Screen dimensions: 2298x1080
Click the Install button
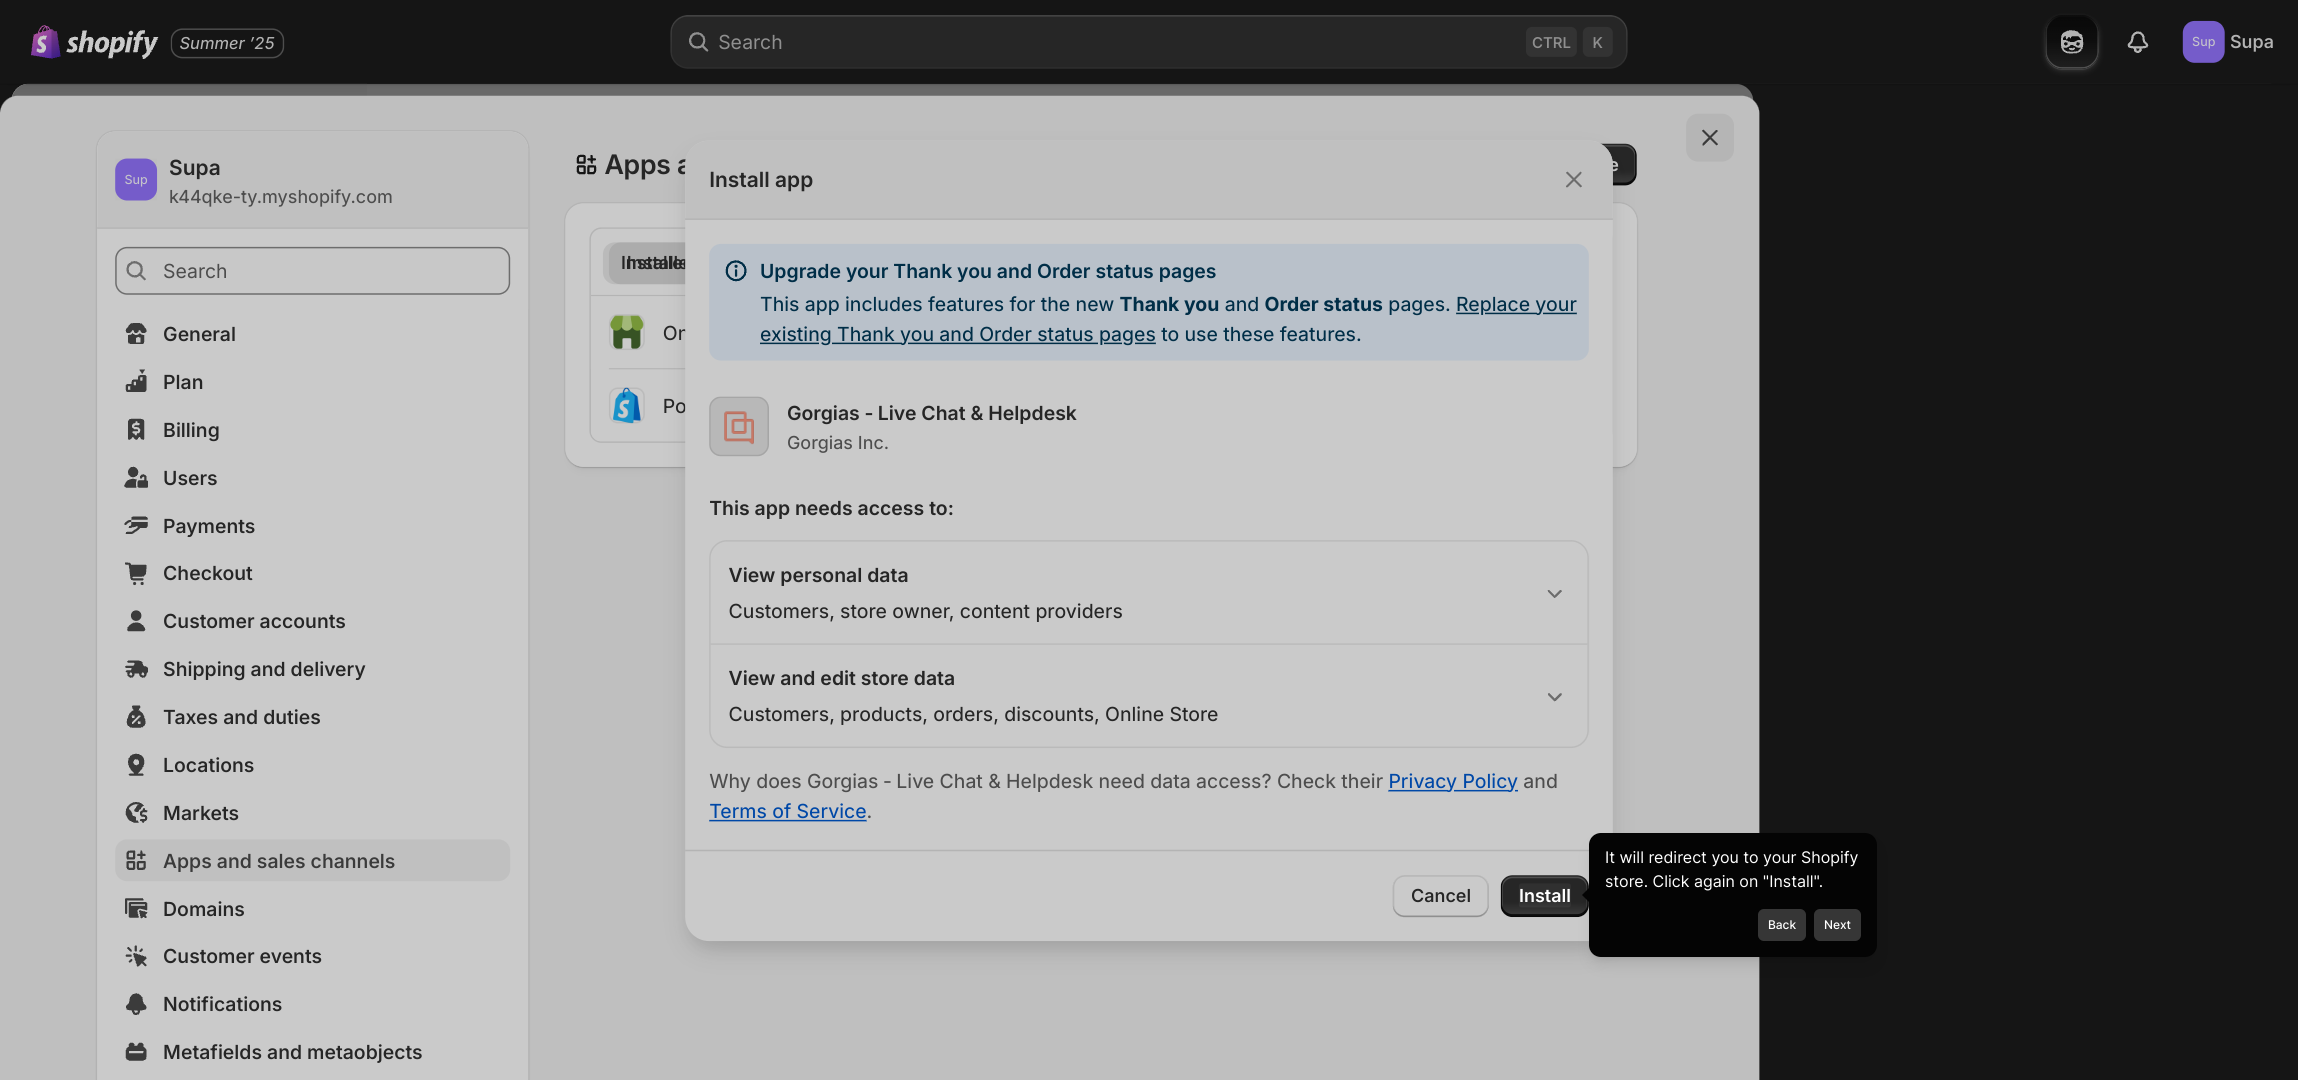coord(1544,896)
